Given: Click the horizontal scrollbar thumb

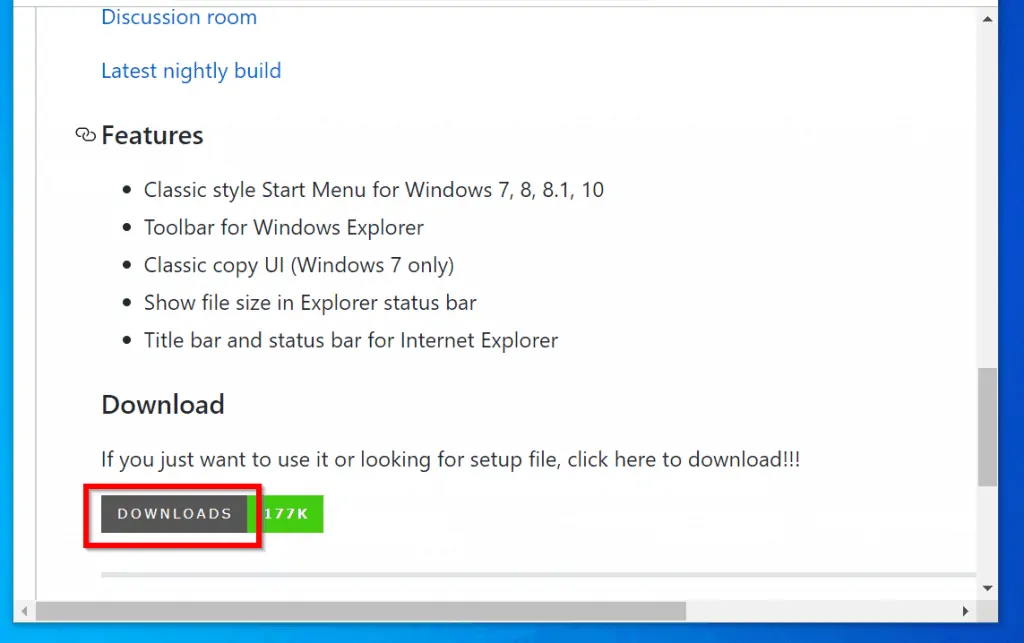Looking at the screenshot, I should coord(360,610).
